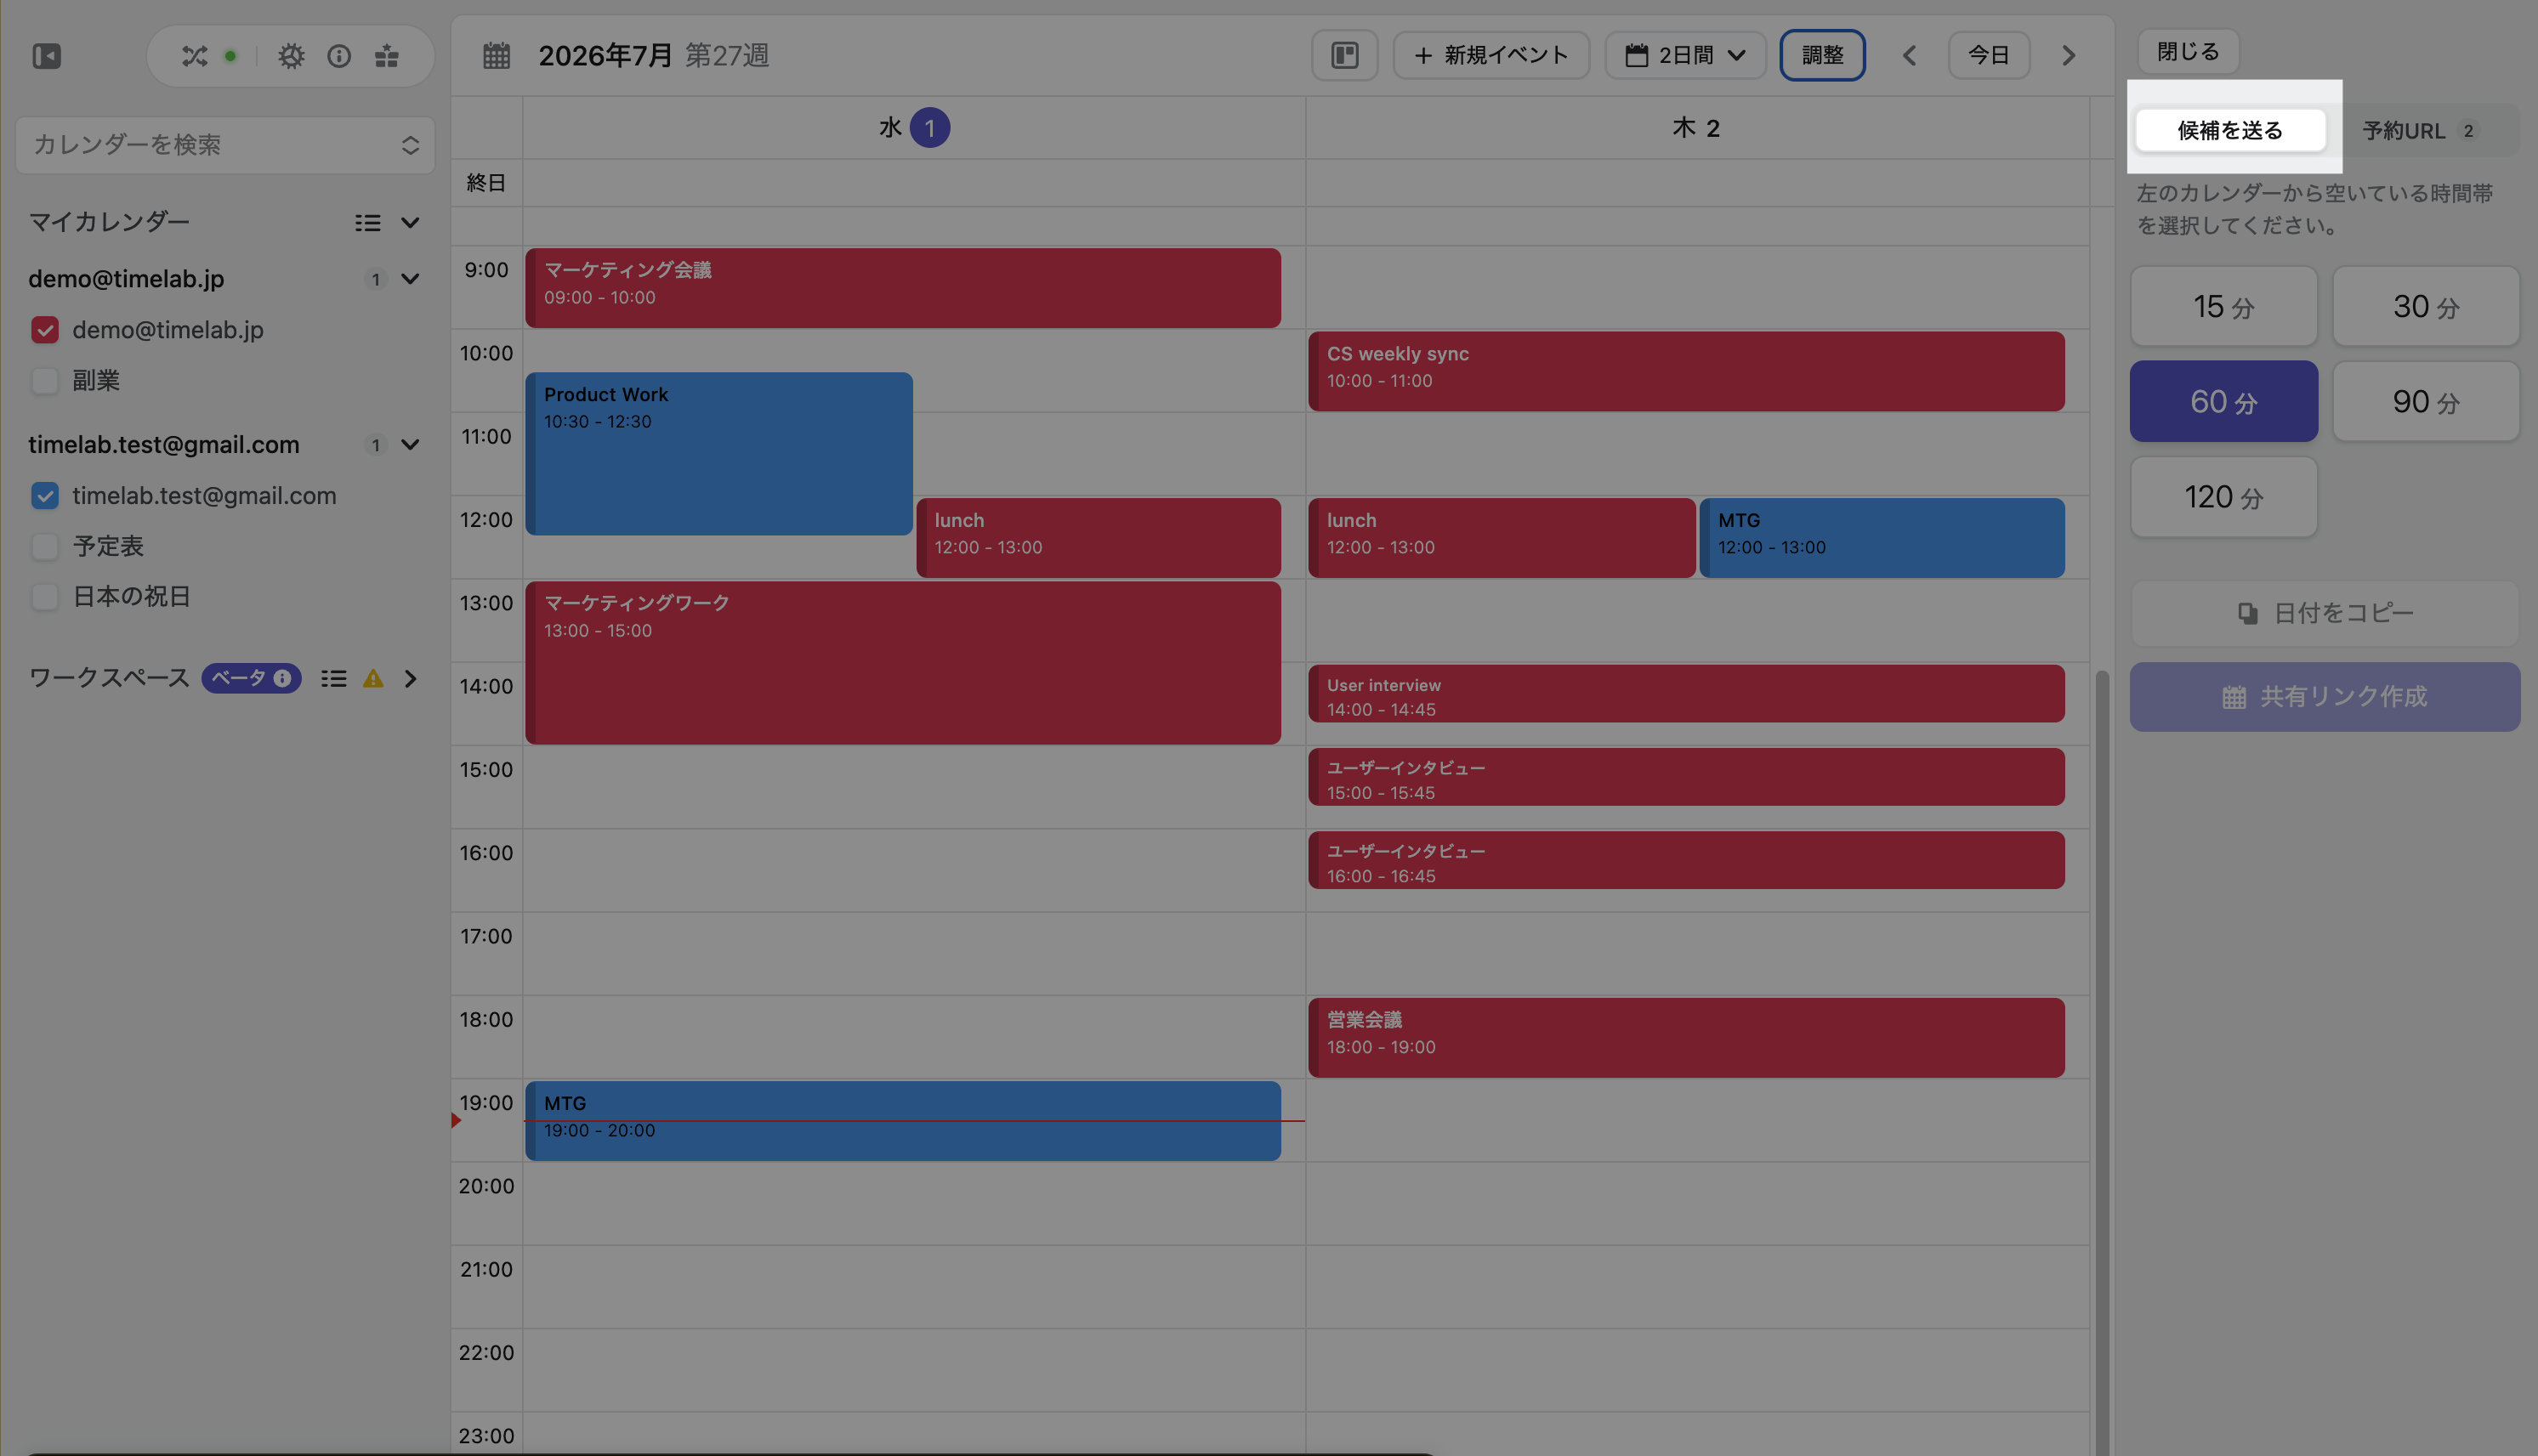Open the MTG event at 19:00
2538x1456 pixels.
[x=903, y=1121]
